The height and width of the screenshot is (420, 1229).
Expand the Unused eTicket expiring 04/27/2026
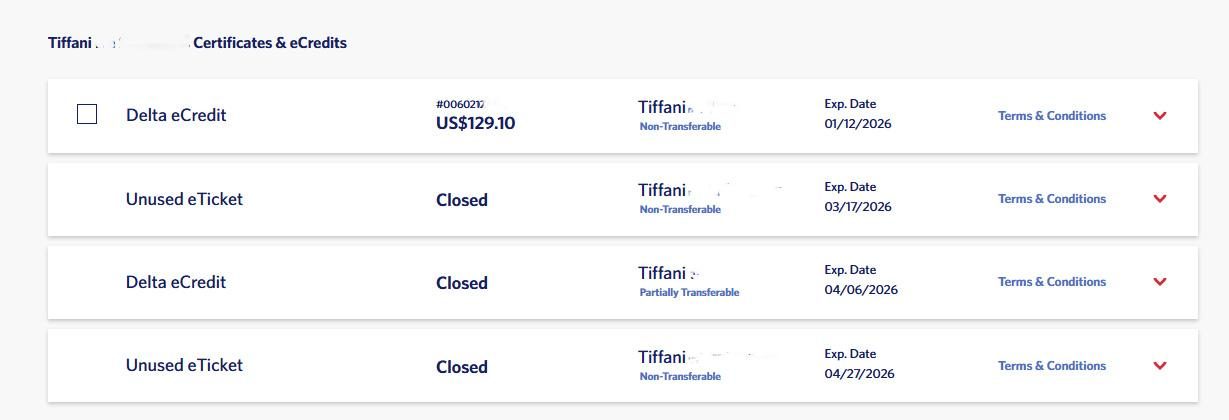pos(1160,366)
